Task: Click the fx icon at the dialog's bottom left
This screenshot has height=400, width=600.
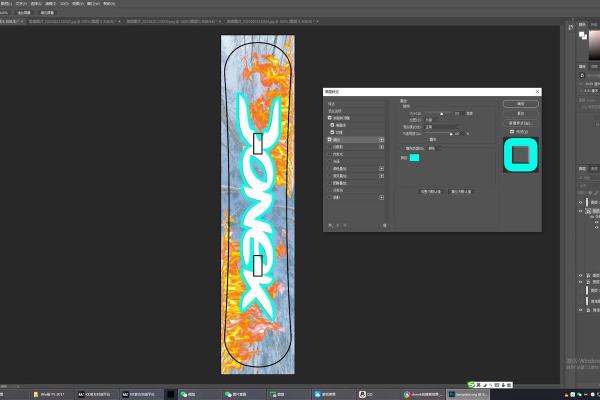Action: (x=329, y=225)
